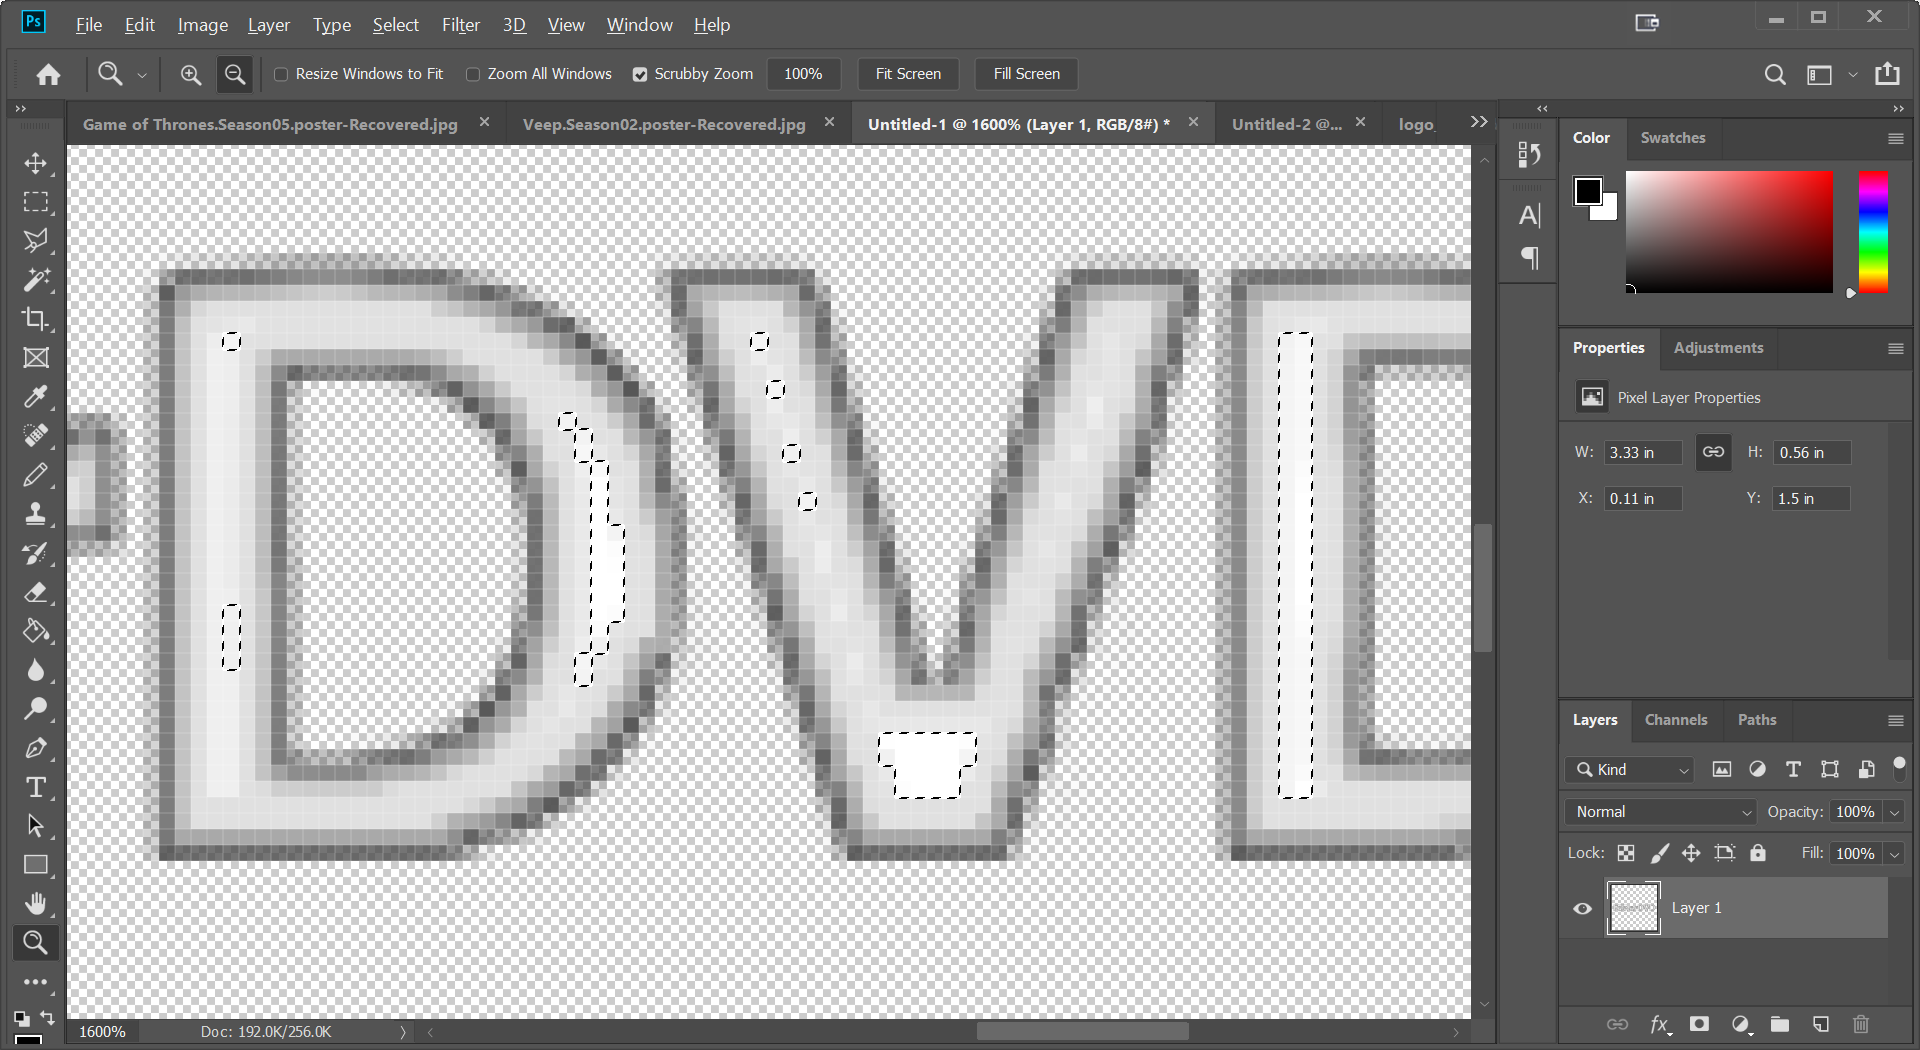The width and height of the screenshot is (1920, 1050).
Task: Toggle lock position
Action: pos(1691,853)
